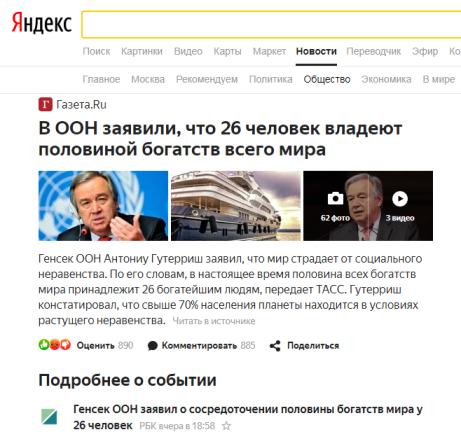Open the article headline about 26 человек
This screenshot has width=461, height=439.
pos(220,138)
